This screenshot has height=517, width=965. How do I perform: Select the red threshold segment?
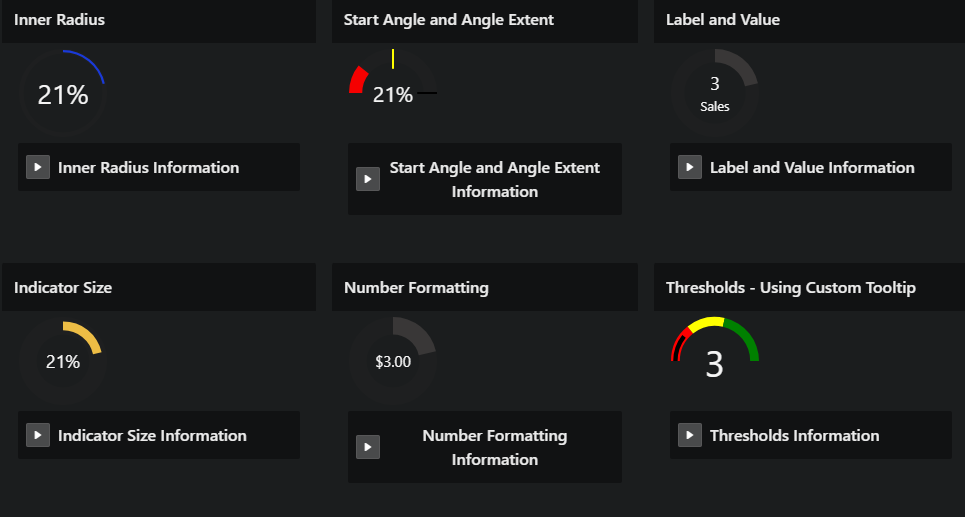pos(679,343)
